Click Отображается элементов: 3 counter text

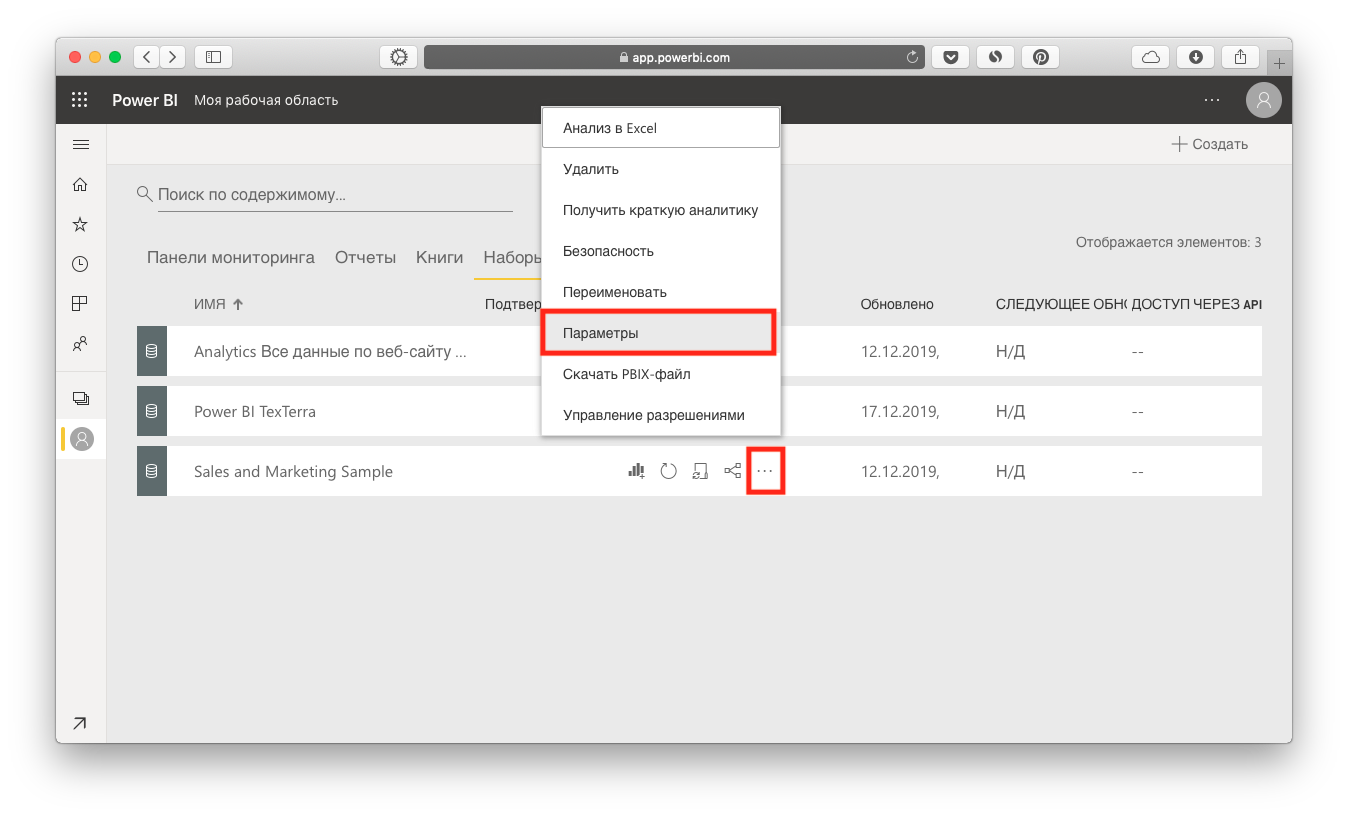point(1169,242)
